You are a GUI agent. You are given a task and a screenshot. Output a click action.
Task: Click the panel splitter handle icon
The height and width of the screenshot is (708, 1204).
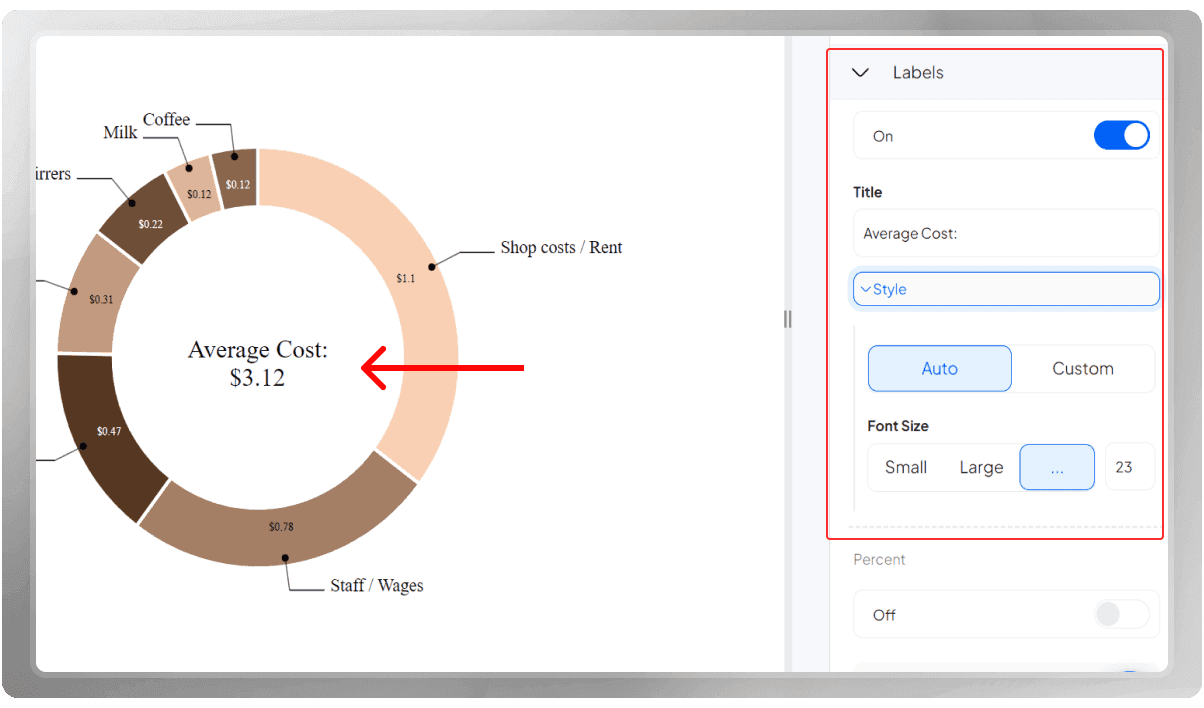[787, 319]
